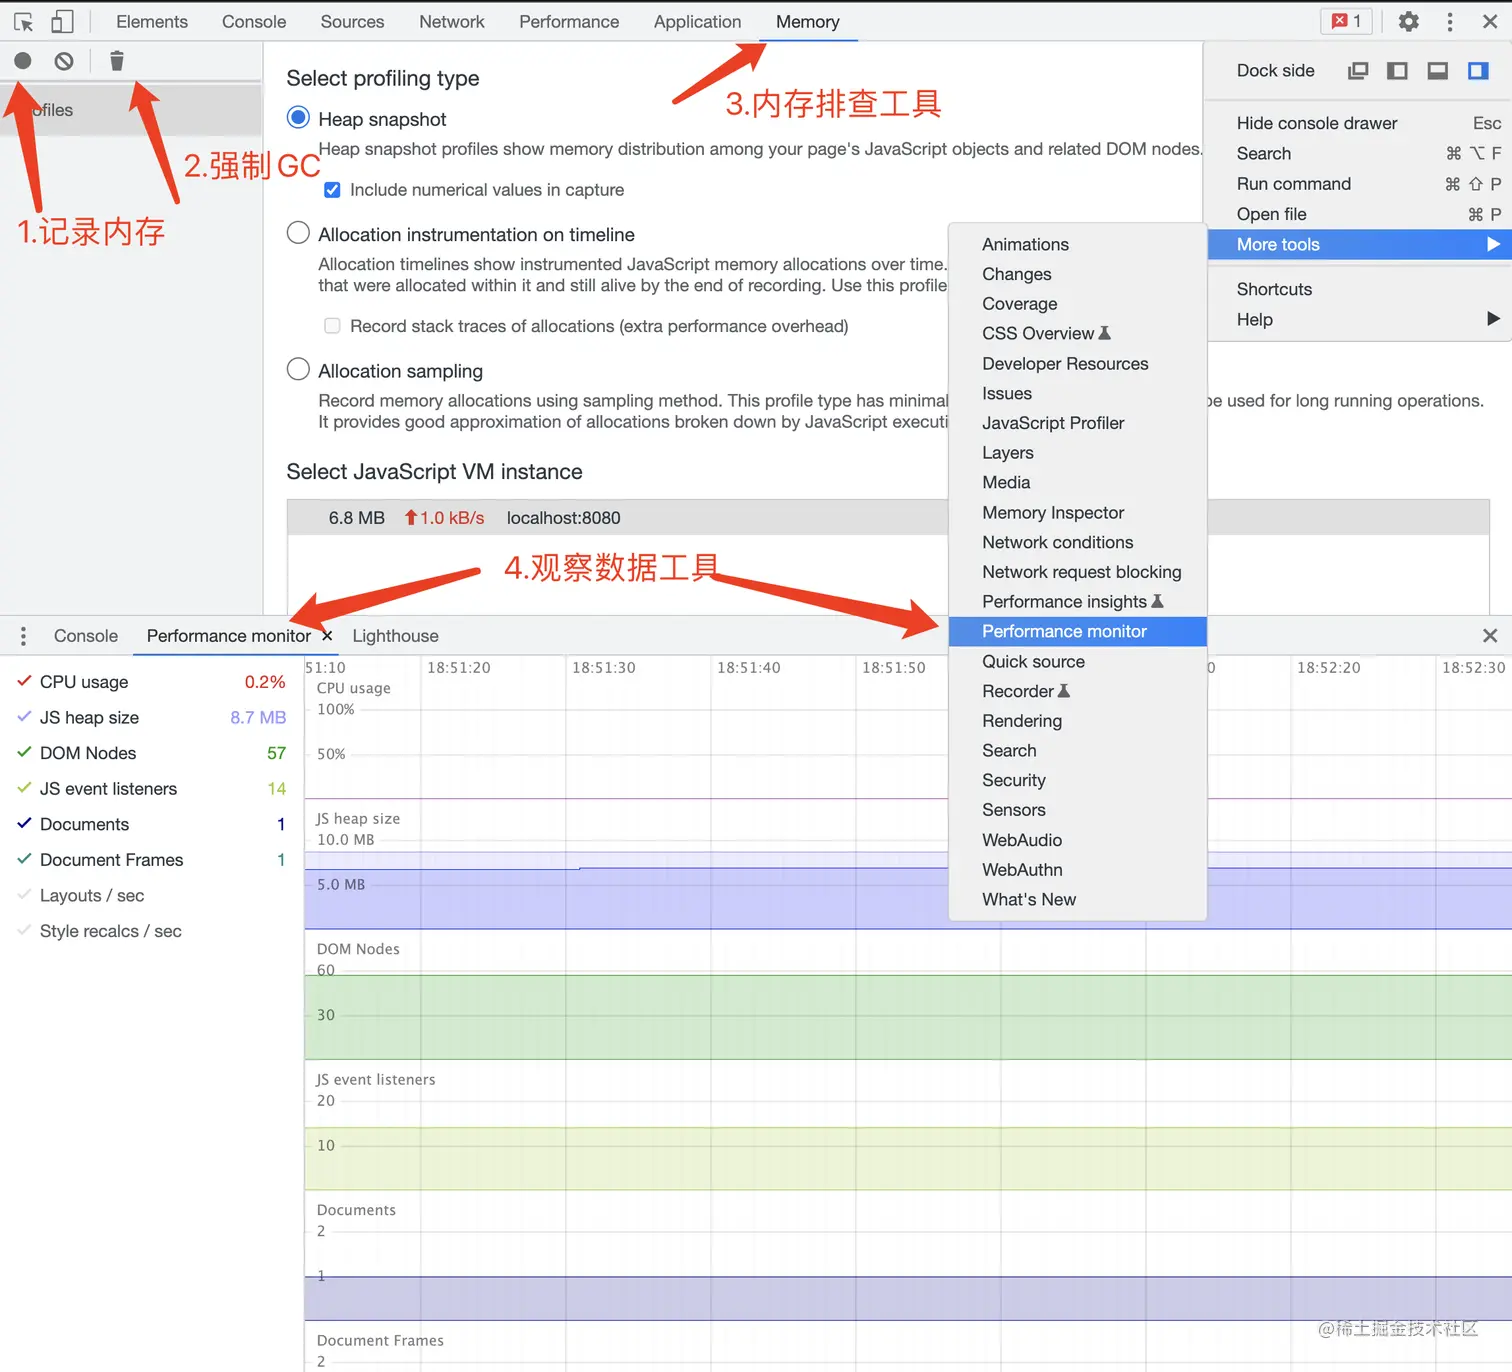This screenshot has height=1372, width=1512.
Task: Select the Memory tab
Action: [x=808, y=21]
